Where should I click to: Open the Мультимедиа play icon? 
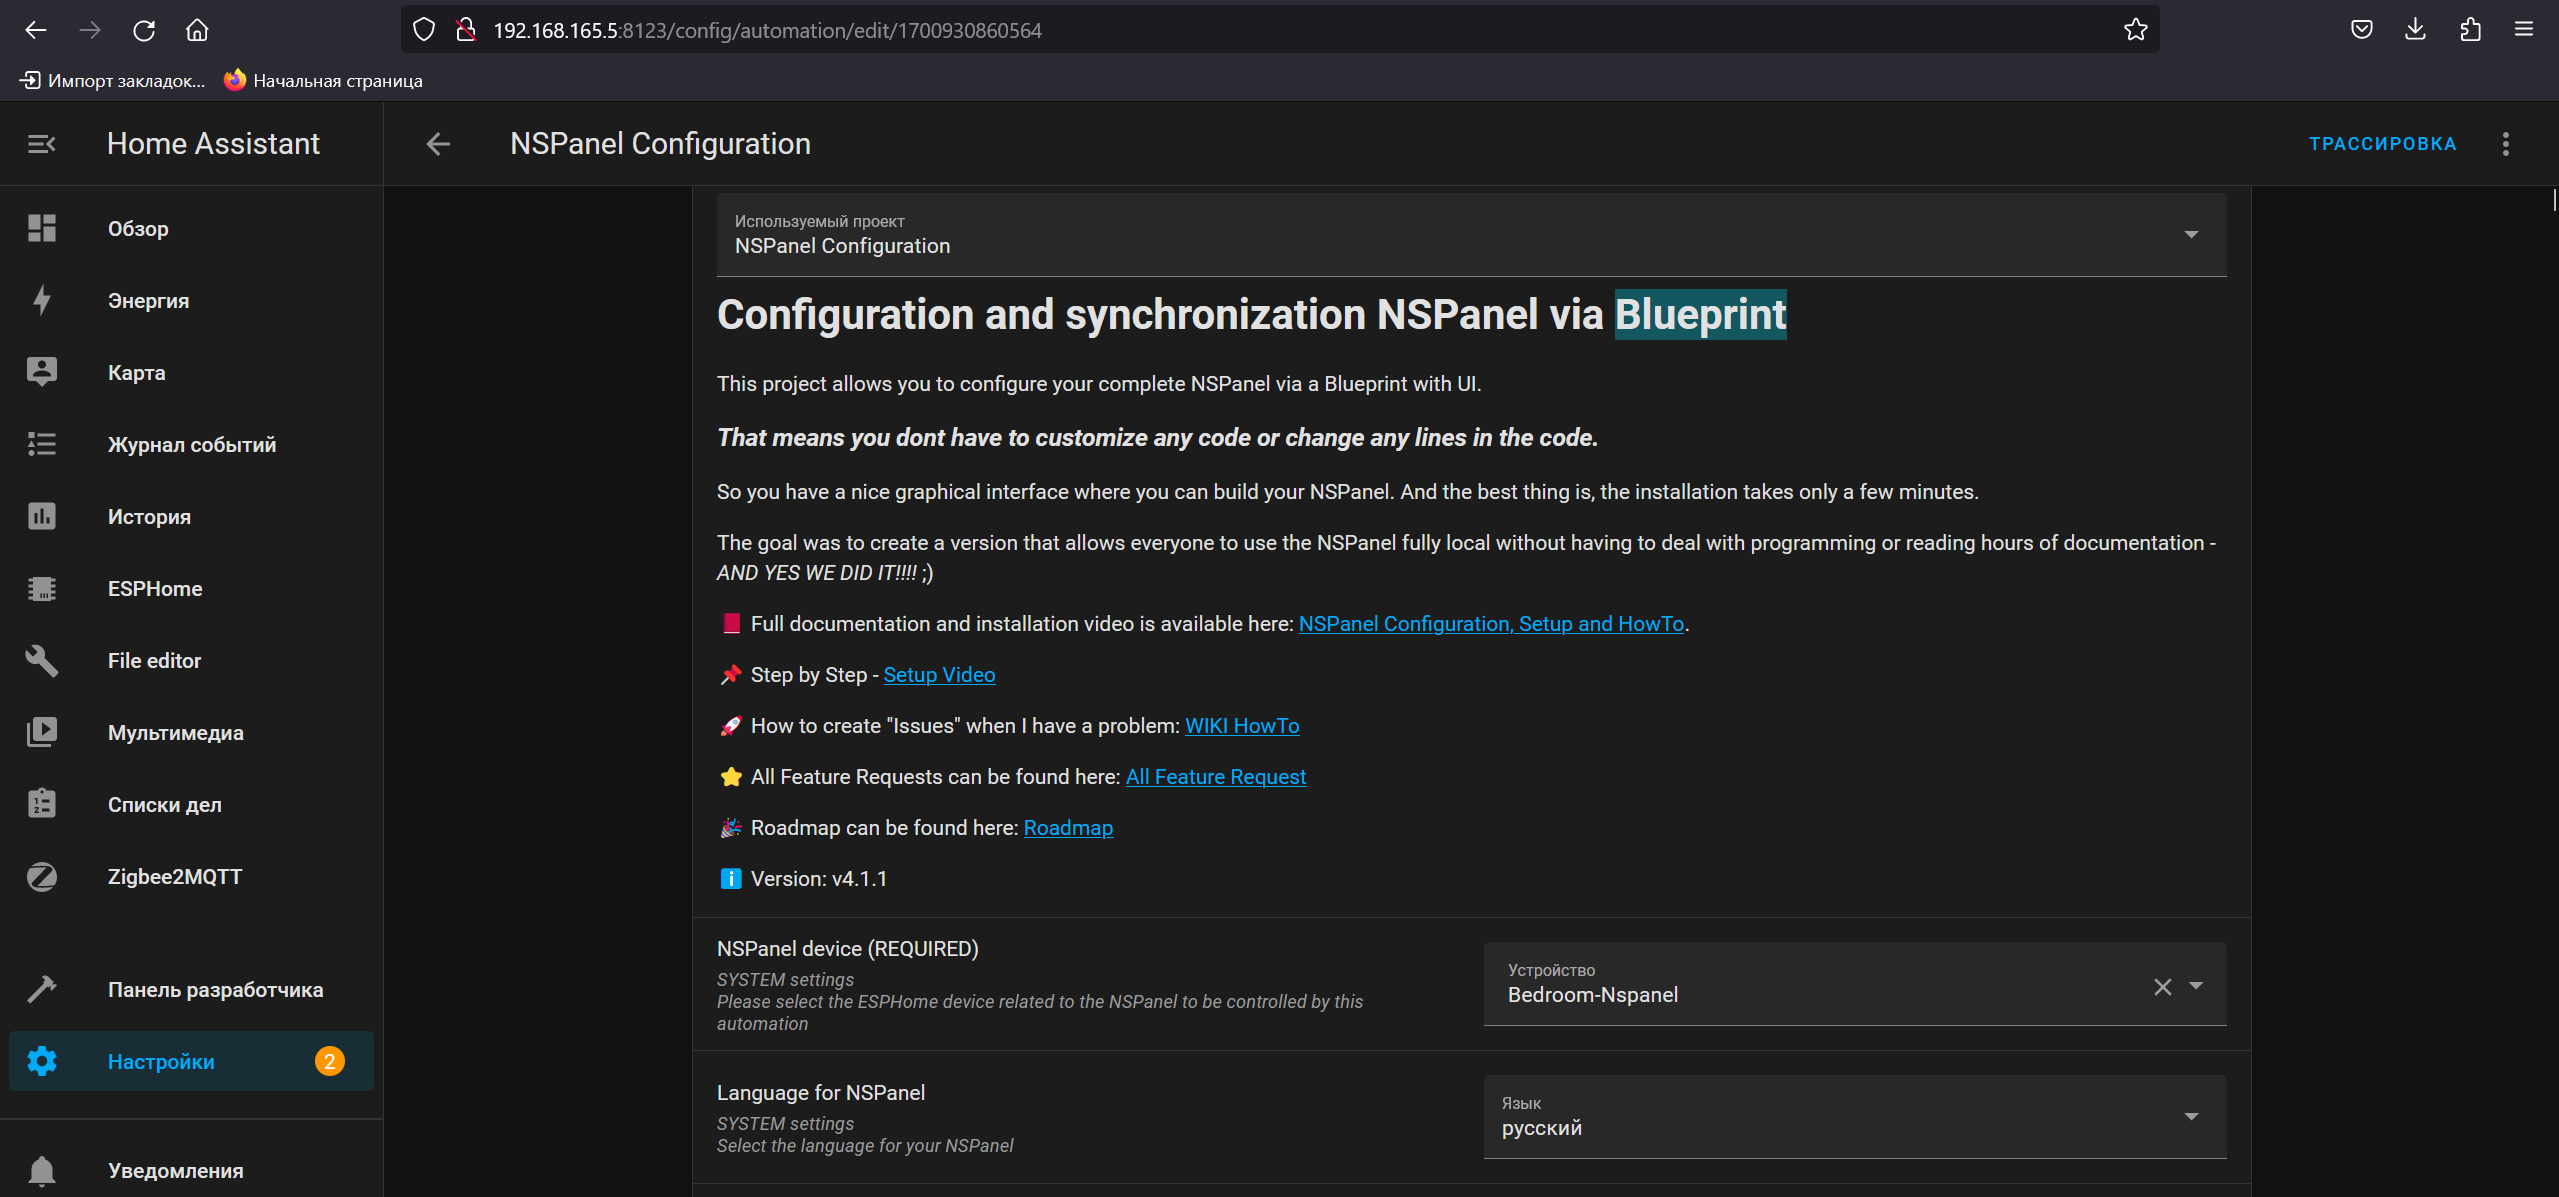pos(42,733)
